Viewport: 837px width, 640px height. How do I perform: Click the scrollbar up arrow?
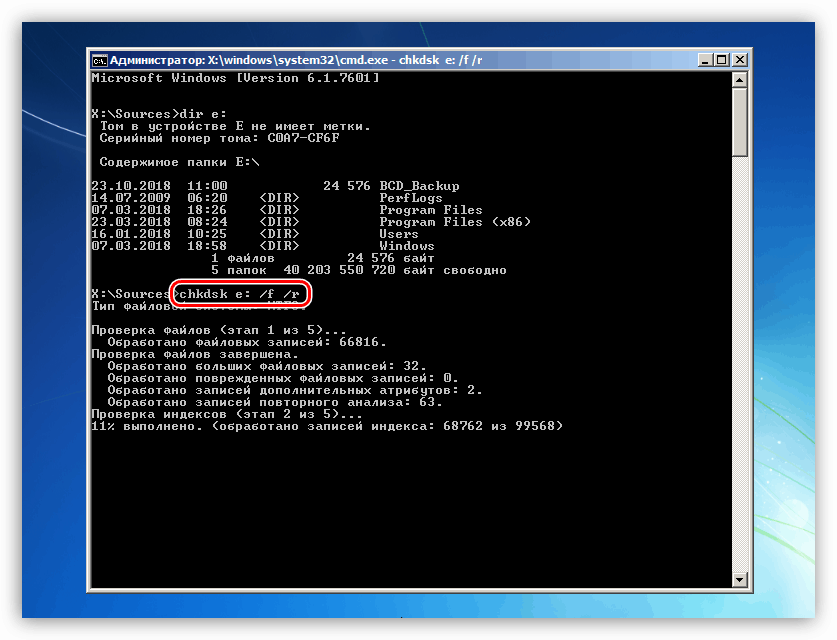[x=739, y=80]
